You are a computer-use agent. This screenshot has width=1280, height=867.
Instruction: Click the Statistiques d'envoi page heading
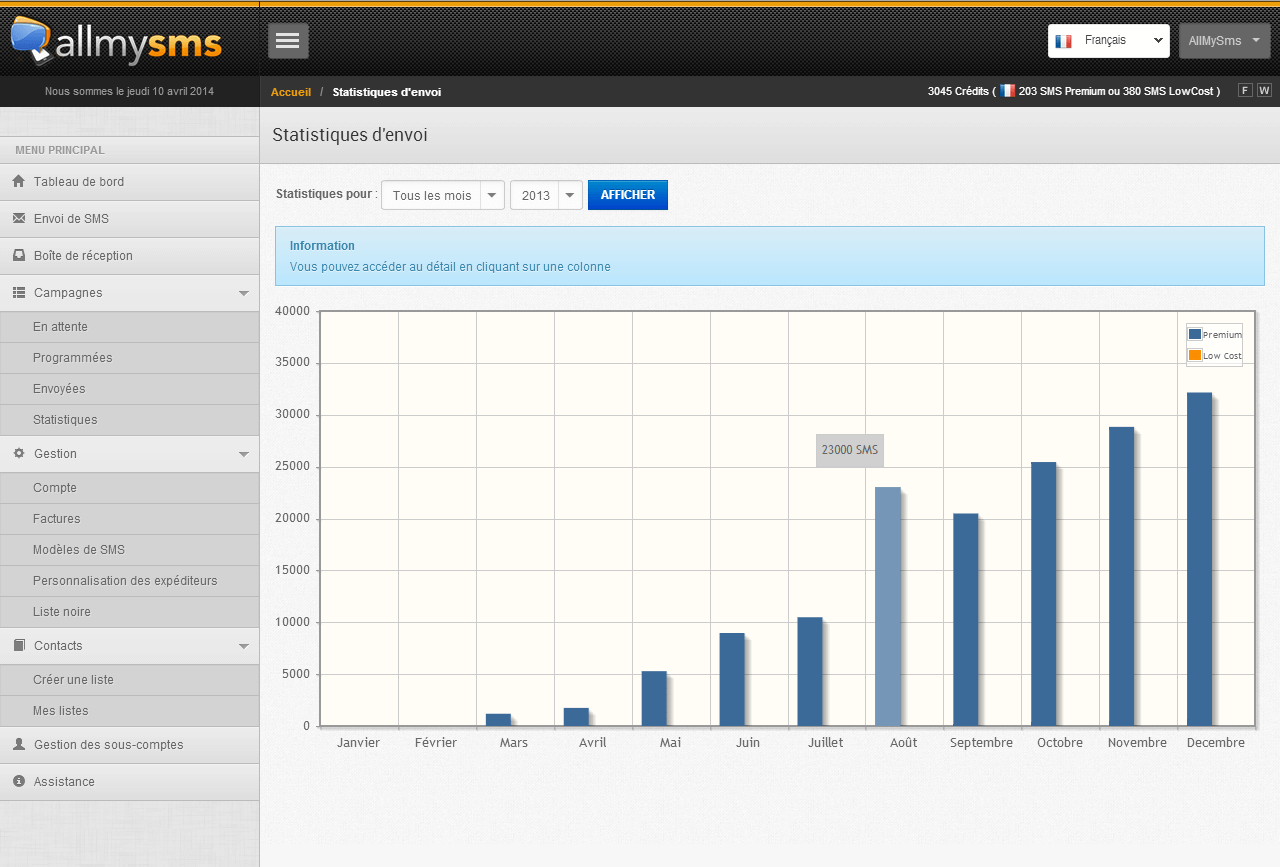coord(350,135)
